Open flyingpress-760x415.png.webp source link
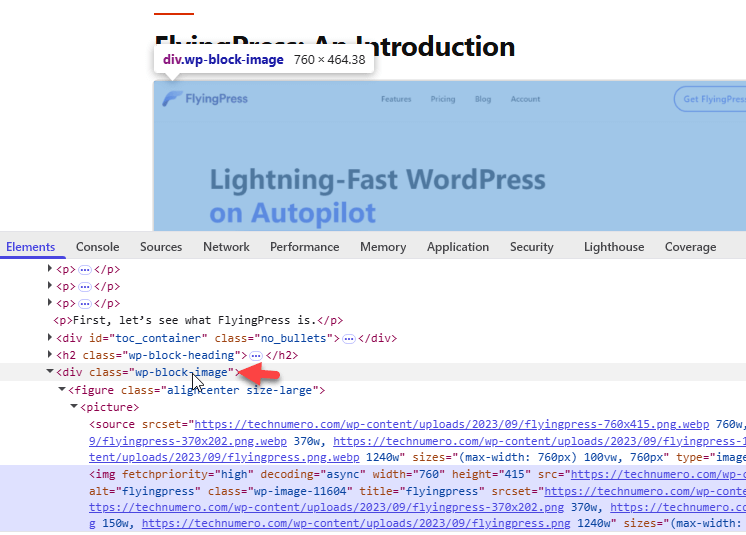The height and width of the screenshot is (535, 746). point(452,424)
